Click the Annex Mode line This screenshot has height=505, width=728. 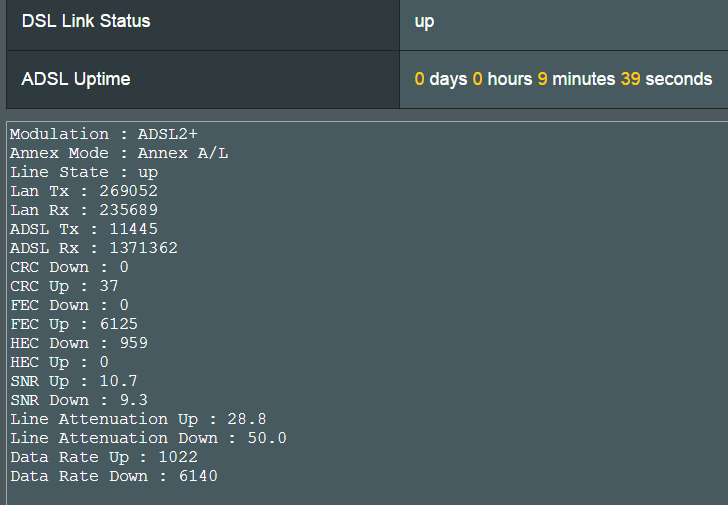[119, 153]
